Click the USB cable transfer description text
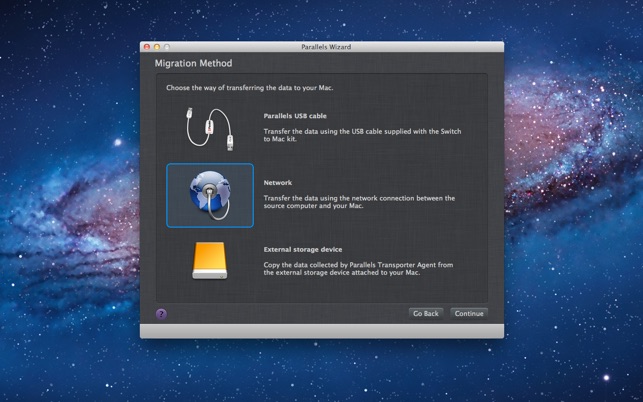The width and height of the screenshot is (643, 402). 362,135
